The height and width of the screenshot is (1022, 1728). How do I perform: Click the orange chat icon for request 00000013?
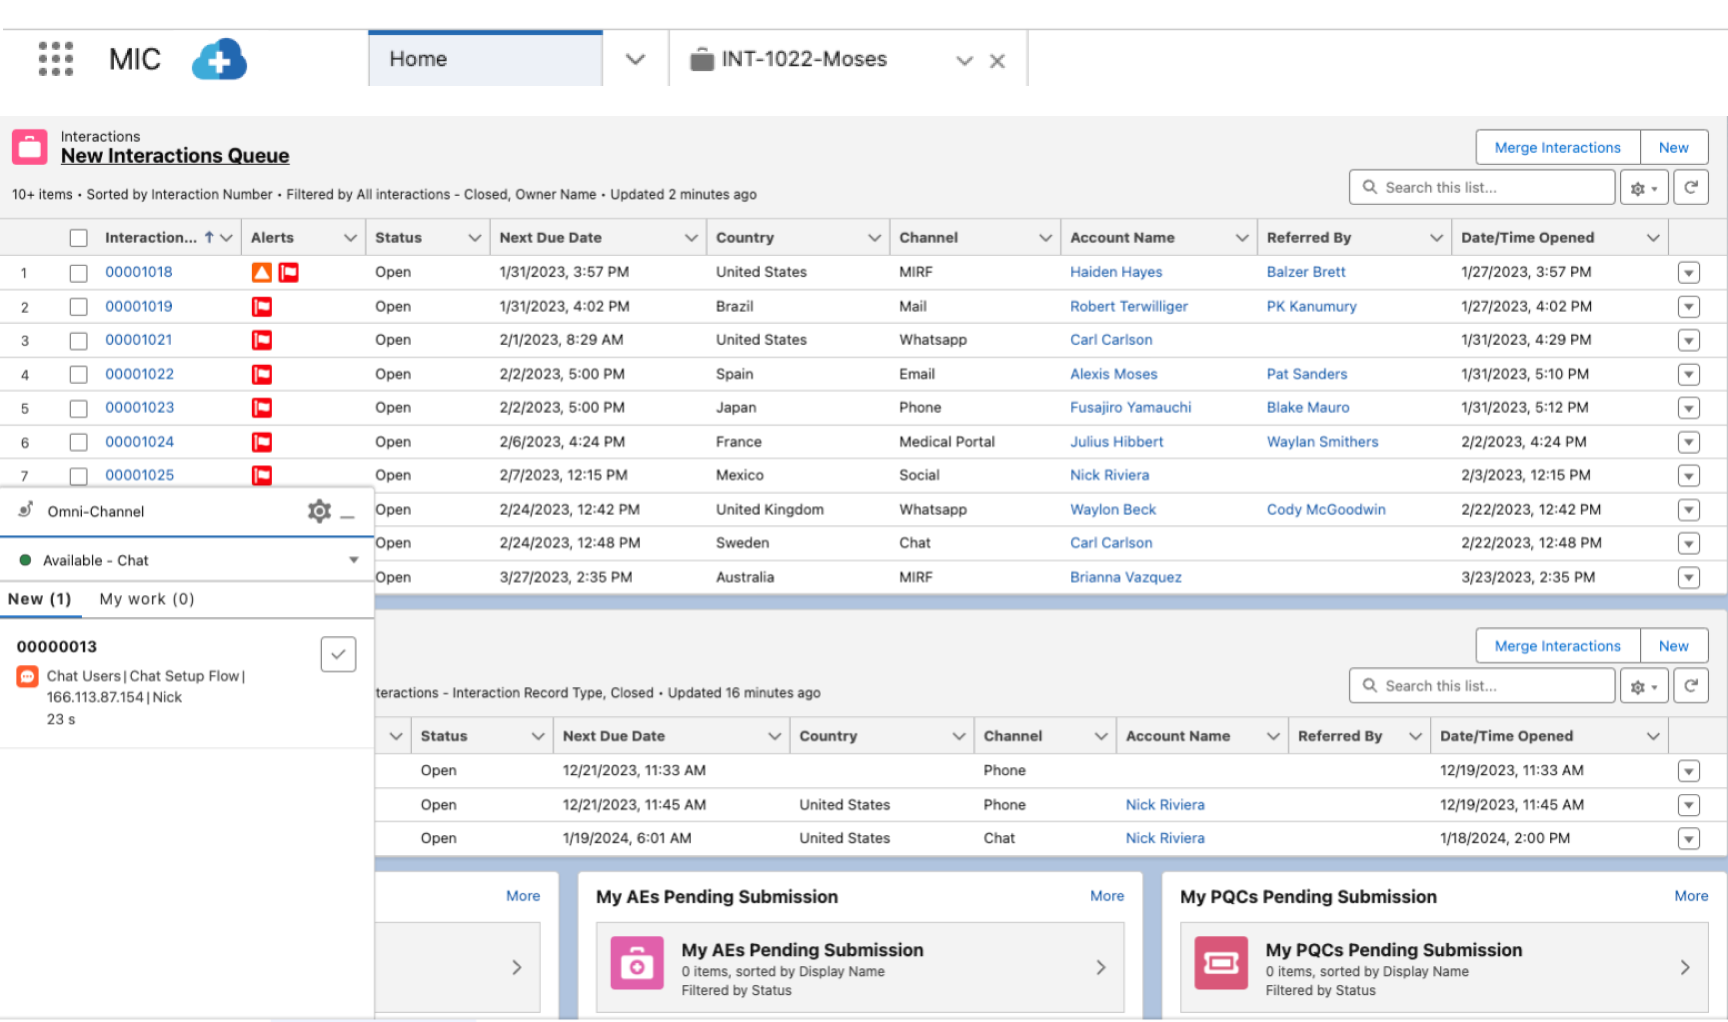[28, 677]
